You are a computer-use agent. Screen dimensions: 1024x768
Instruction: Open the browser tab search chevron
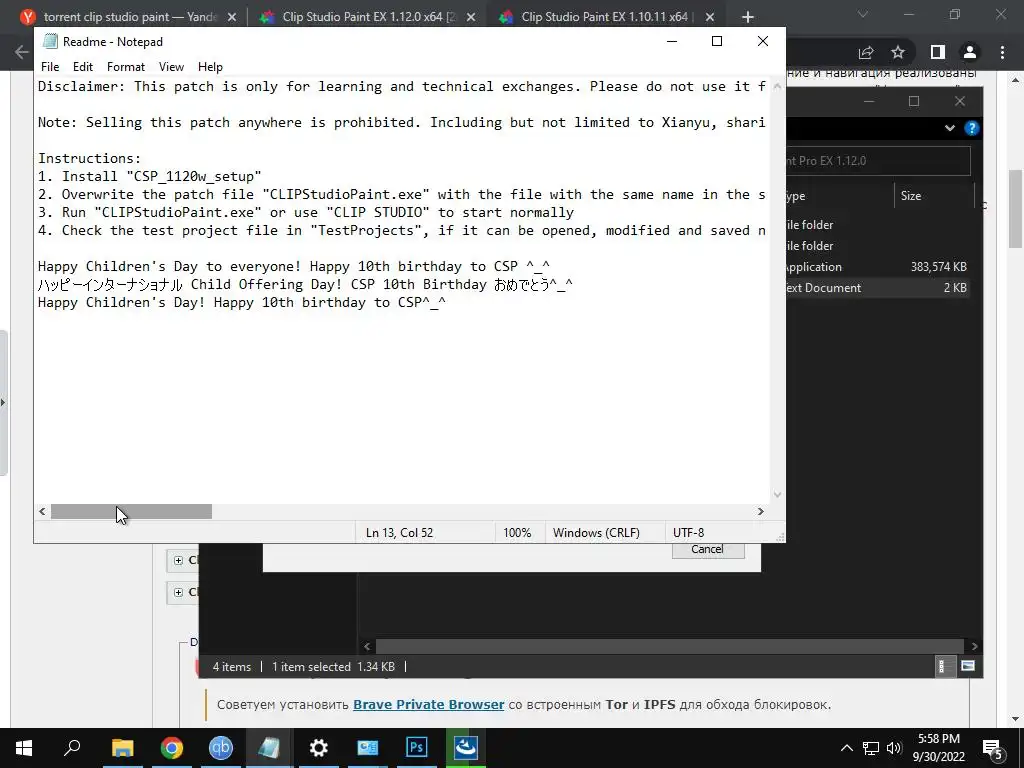863,14
